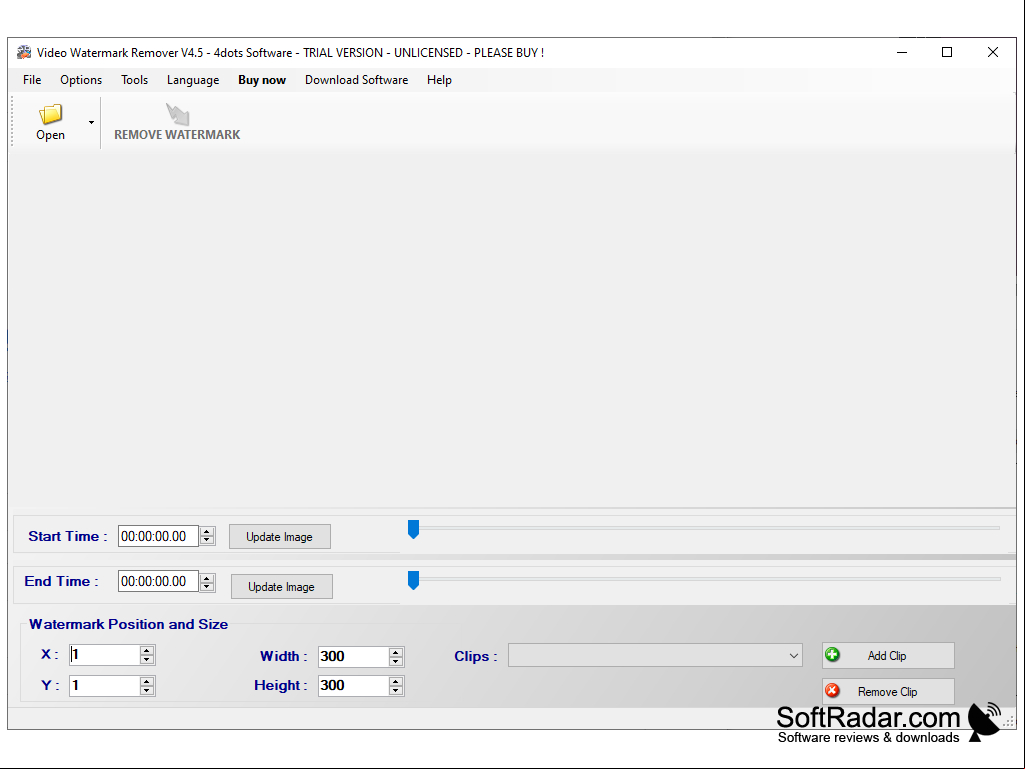Click the Buy now menu item
Image resolution: width=1025 pixels, height=769 pixels.
click(261, 80)
